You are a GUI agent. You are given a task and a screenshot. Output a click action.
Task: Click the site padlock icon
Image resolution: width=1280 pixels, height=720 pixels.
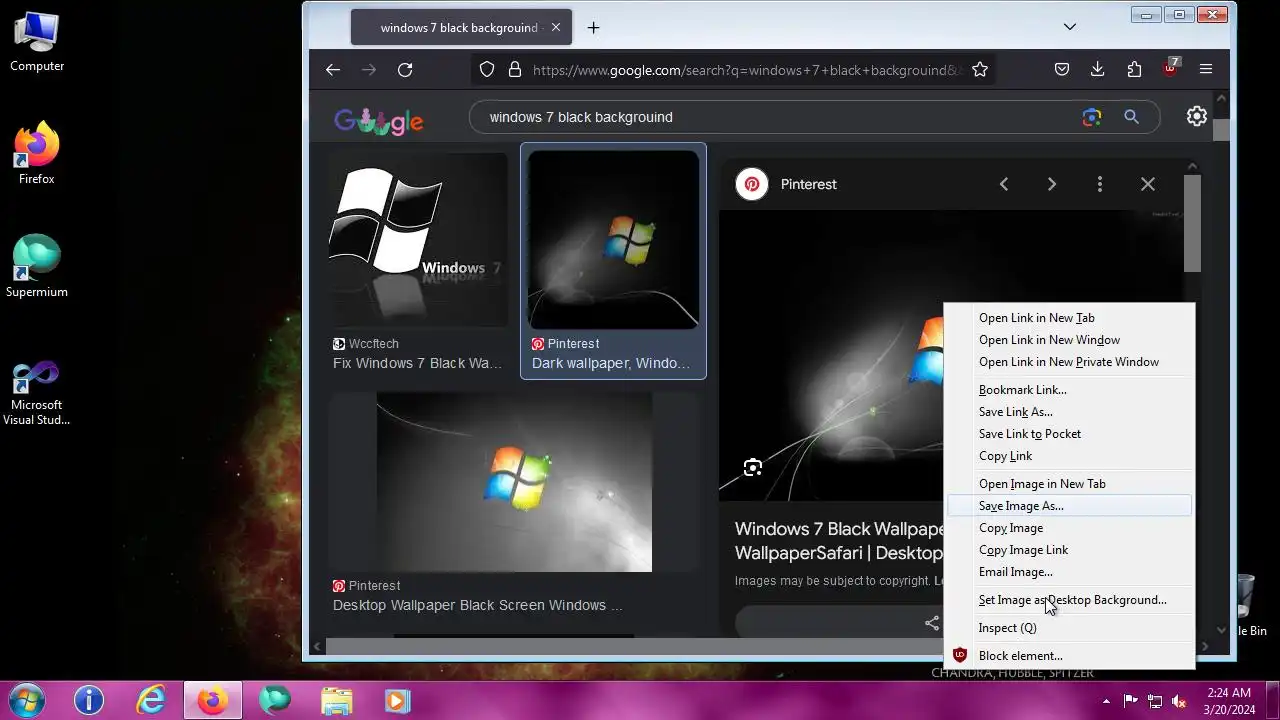click(515, 70)
